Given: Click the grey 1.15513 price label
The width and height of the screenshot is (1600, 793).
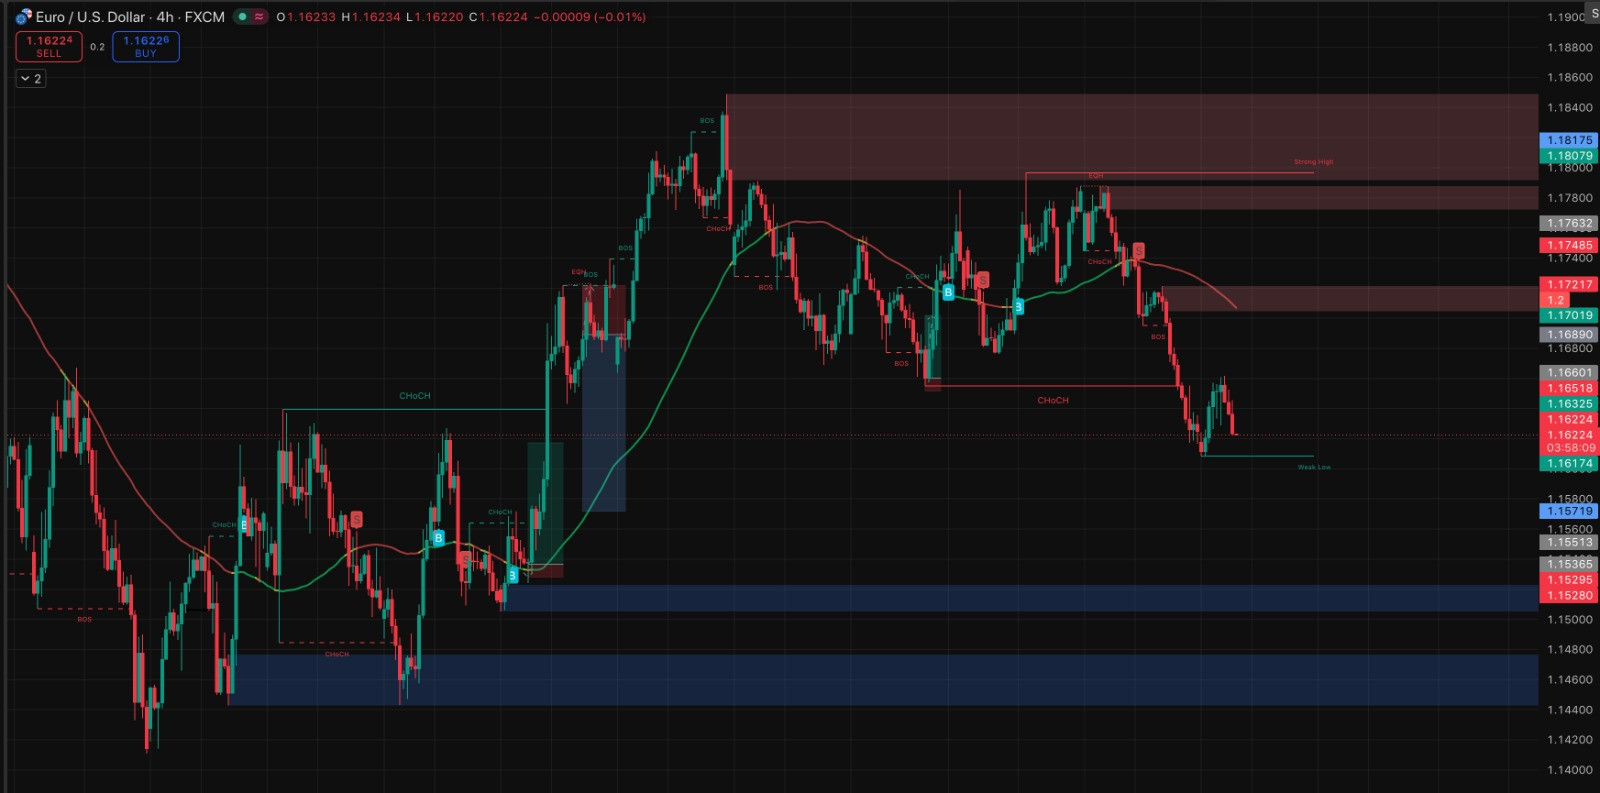Looking at the screenshot, I should tap(1569, 542).
